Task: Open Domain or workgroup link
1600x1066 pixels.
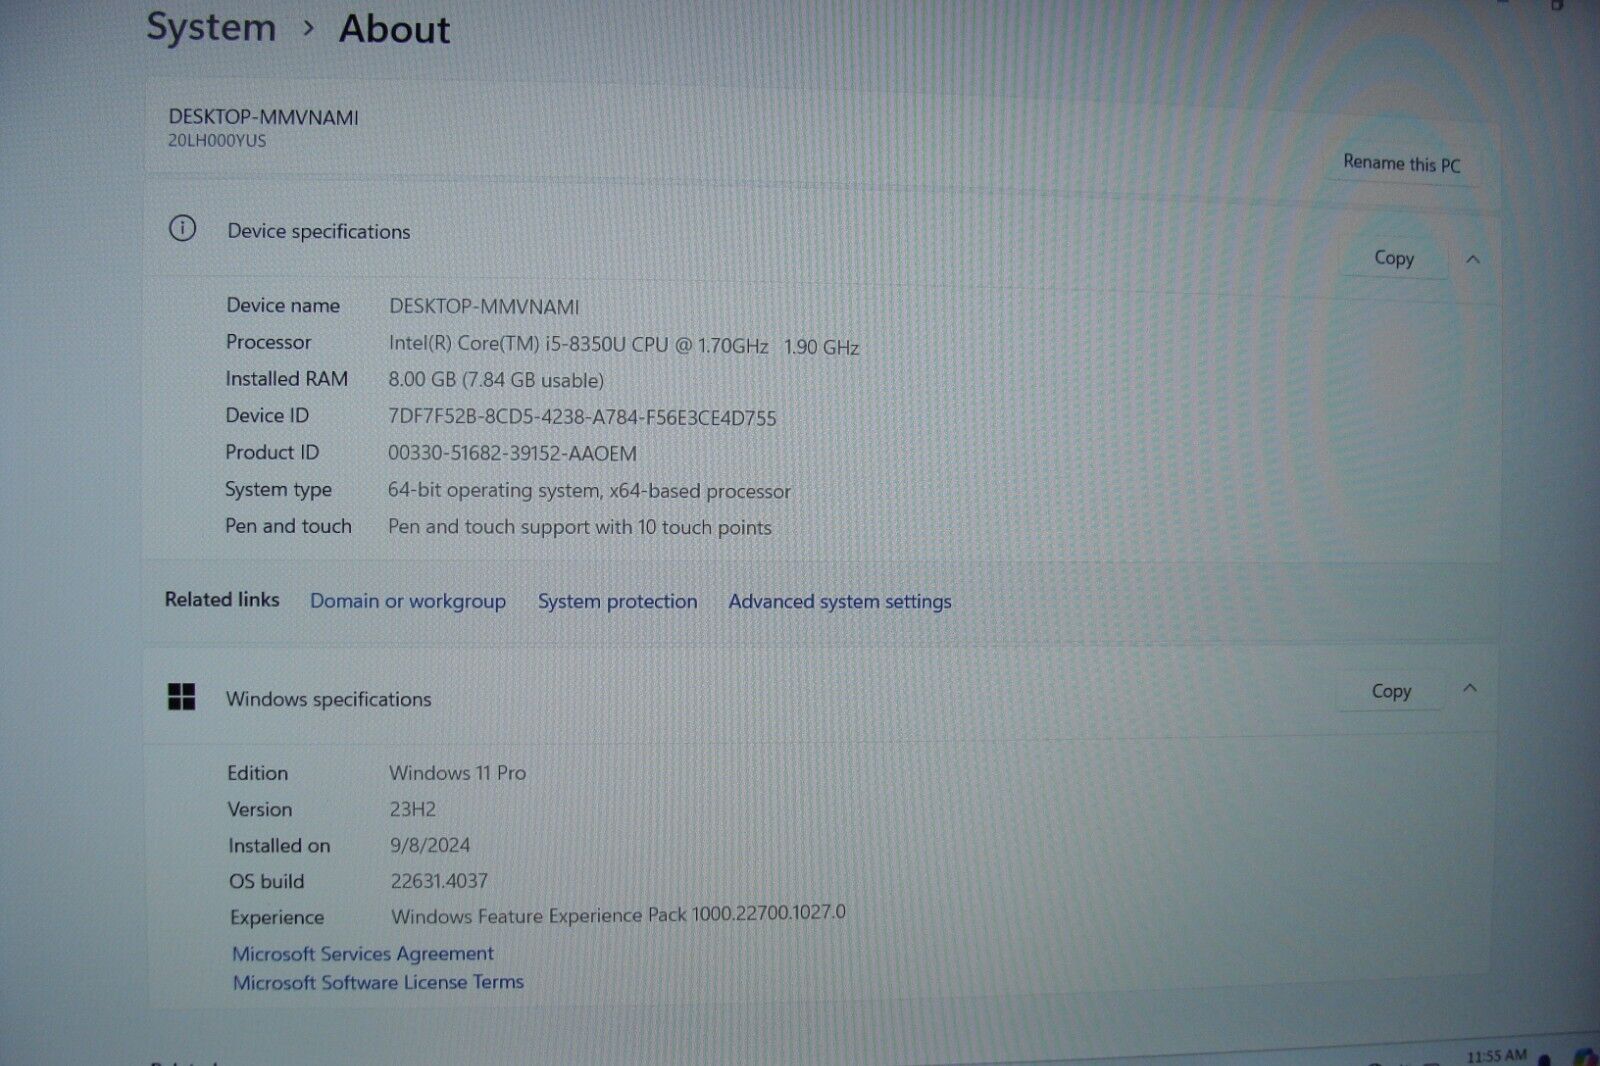Action: tap(408, 601)
